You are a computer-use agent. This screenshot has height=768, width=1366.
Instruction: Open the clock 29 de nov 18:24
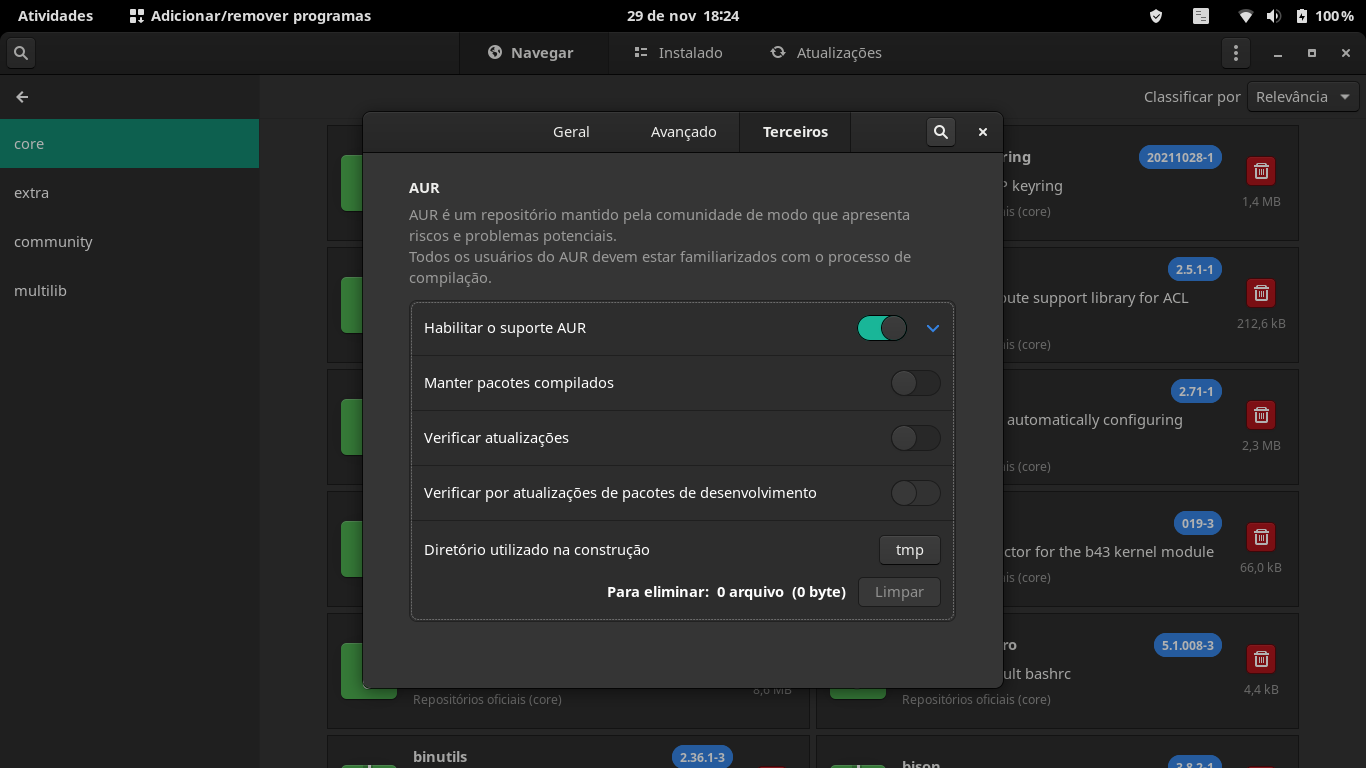[x=683, y=16]
